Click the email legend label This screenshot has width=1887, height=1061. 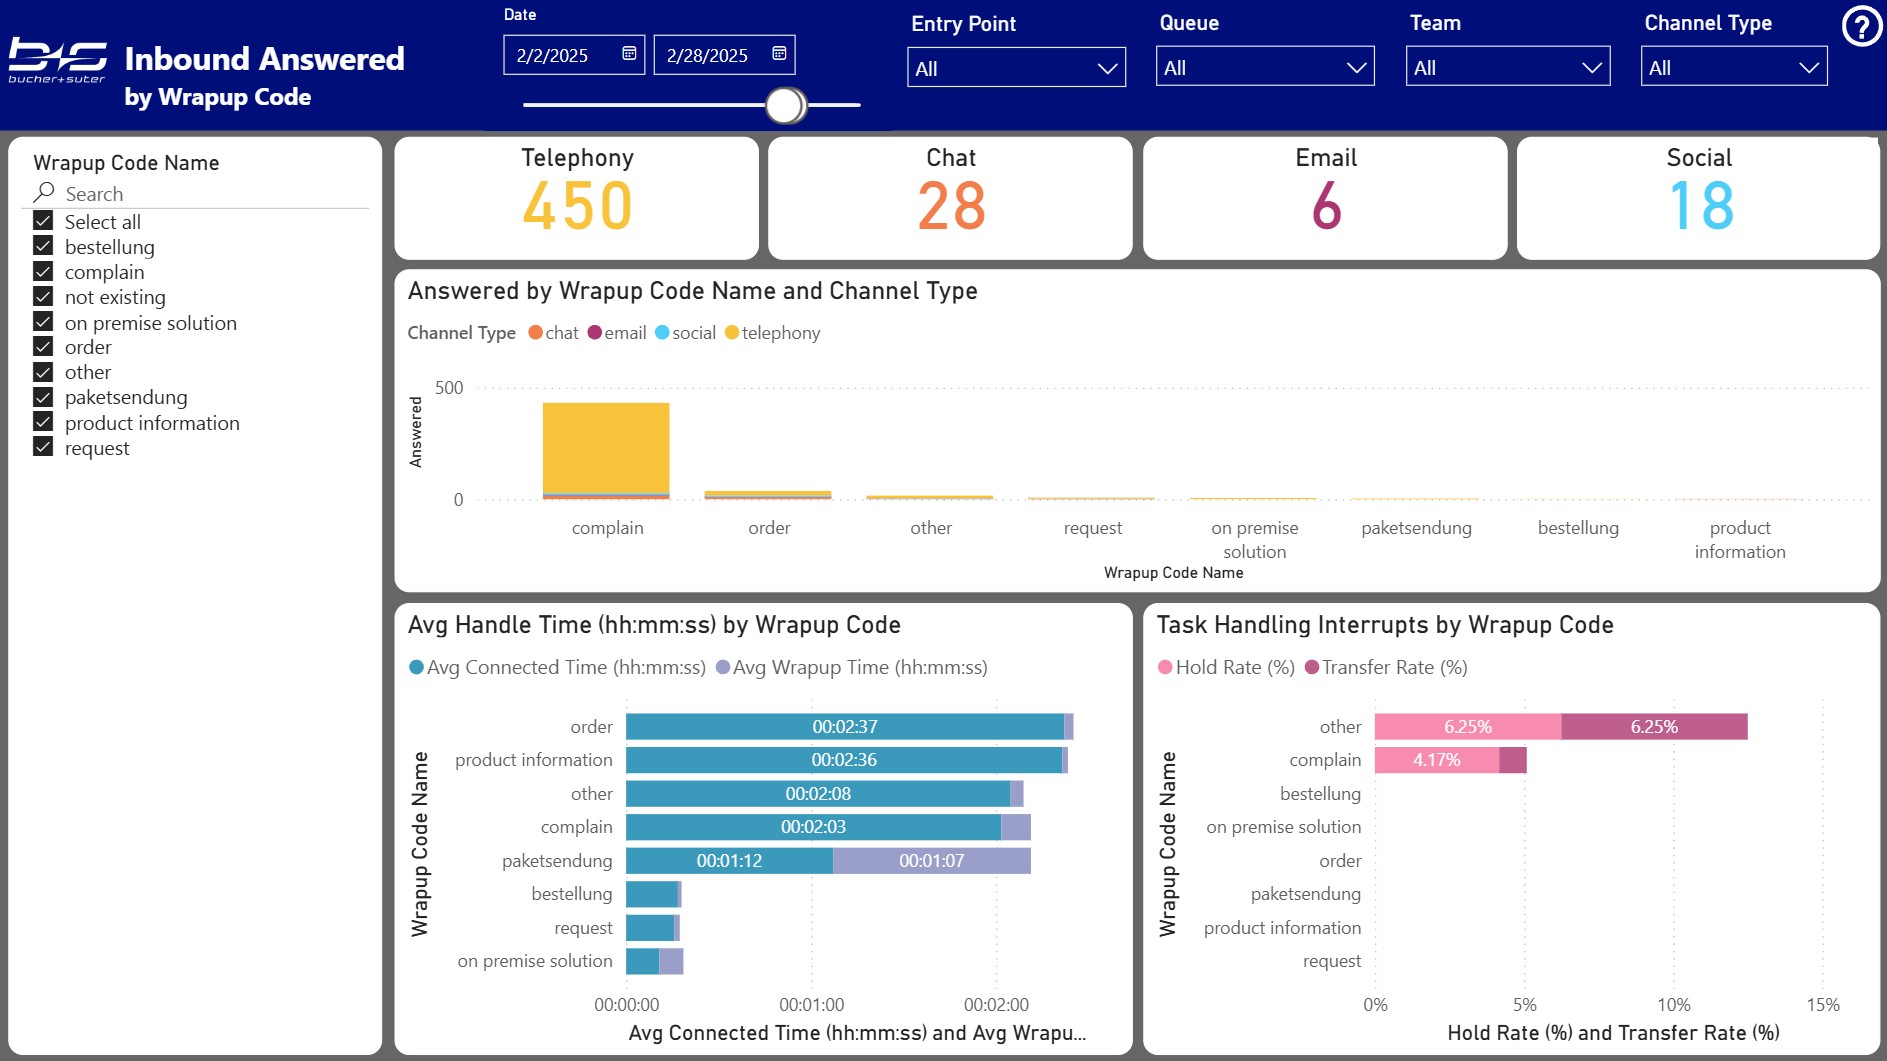click(625, 333)
